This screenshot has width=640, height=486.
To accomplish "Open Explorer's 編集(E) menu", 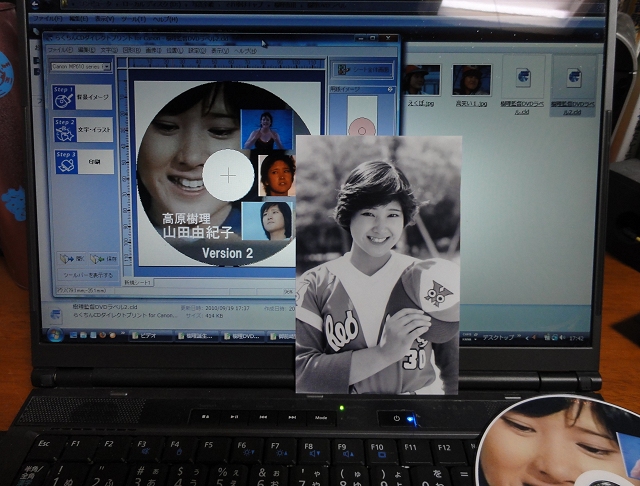I will click(78, 19).
